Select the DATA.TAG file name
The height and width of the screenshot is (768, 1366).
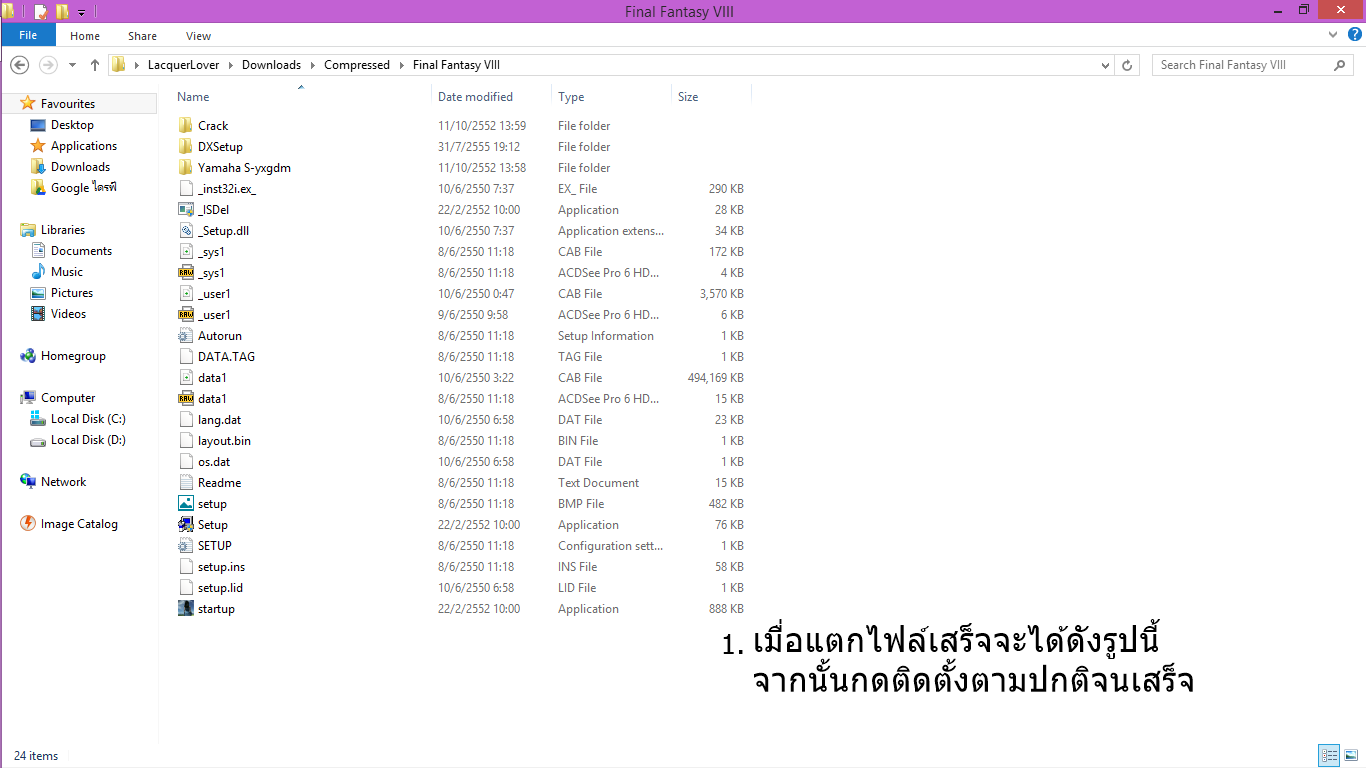click(226, 357)
